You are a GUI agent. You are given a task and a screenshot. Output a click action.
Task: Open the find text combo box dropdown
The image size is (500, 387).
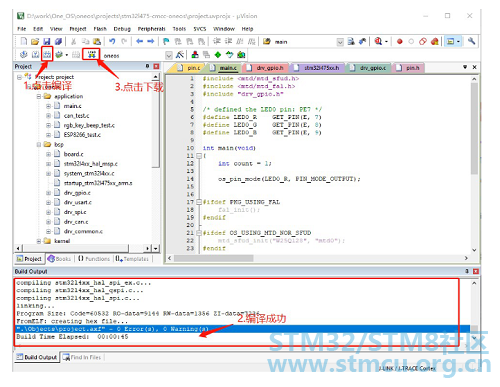click(x=340, y=42)
